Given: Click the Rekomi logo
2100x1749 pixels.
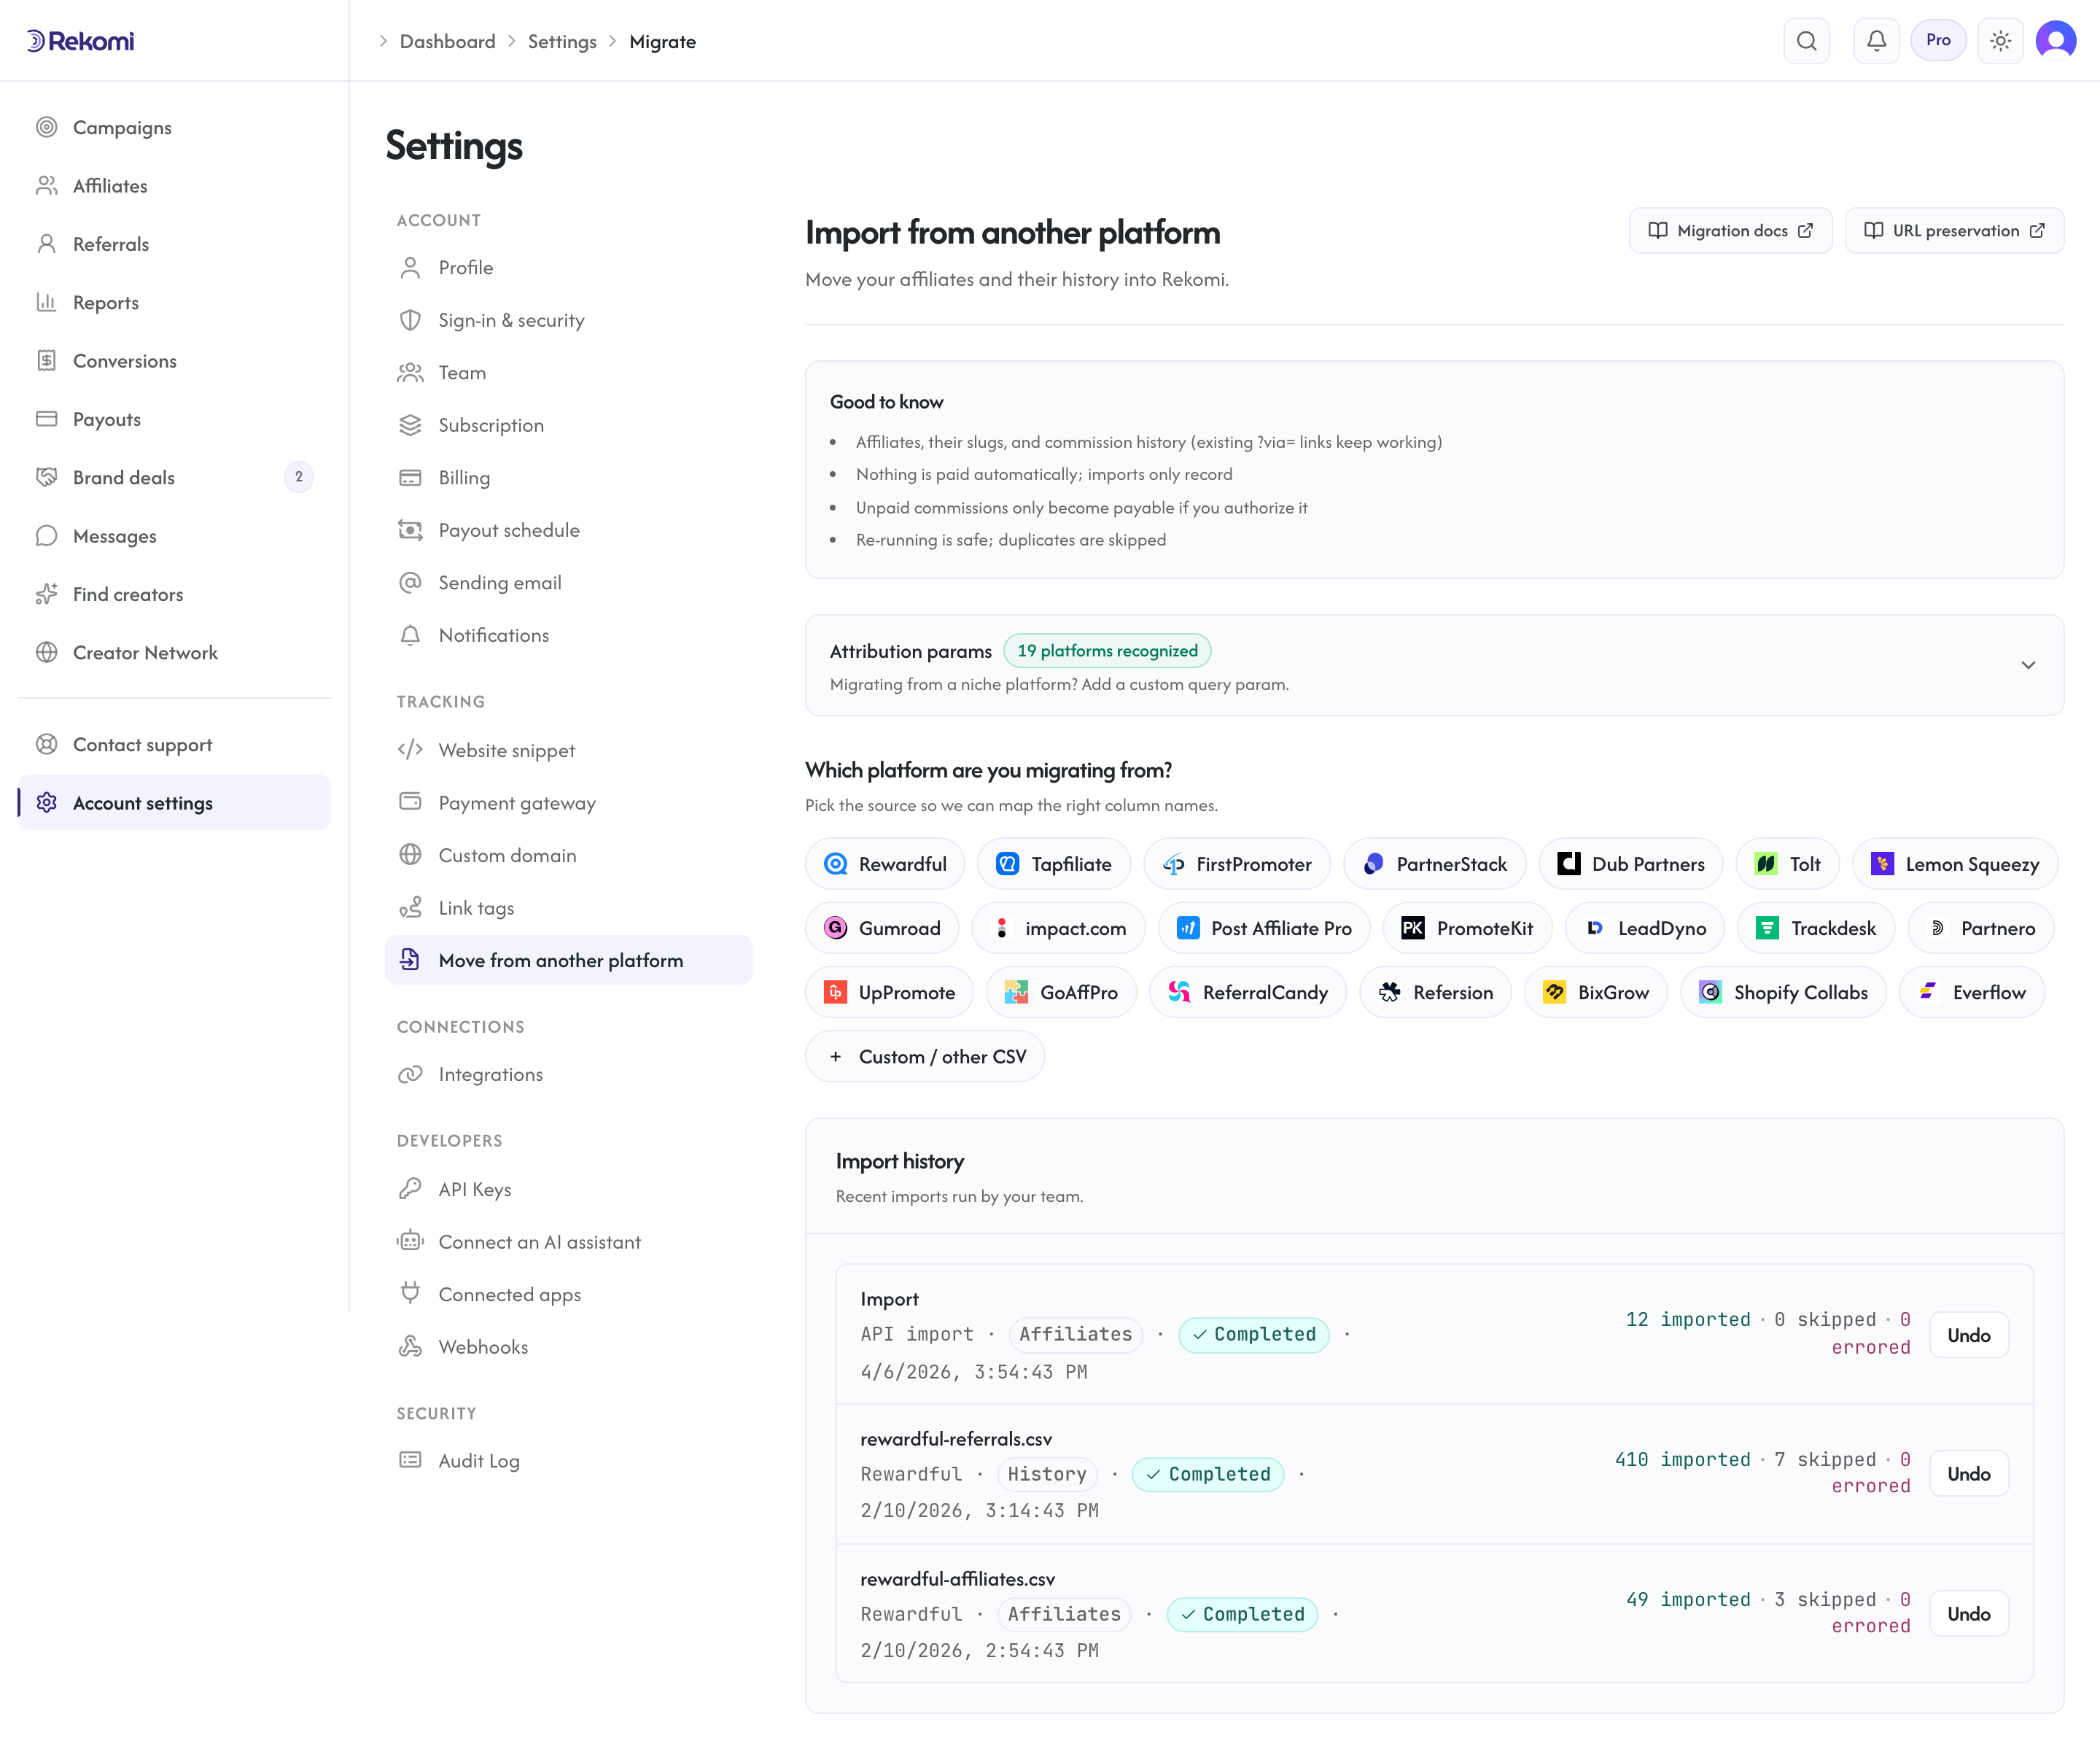Looking at the screenshot, I should 80,41.
